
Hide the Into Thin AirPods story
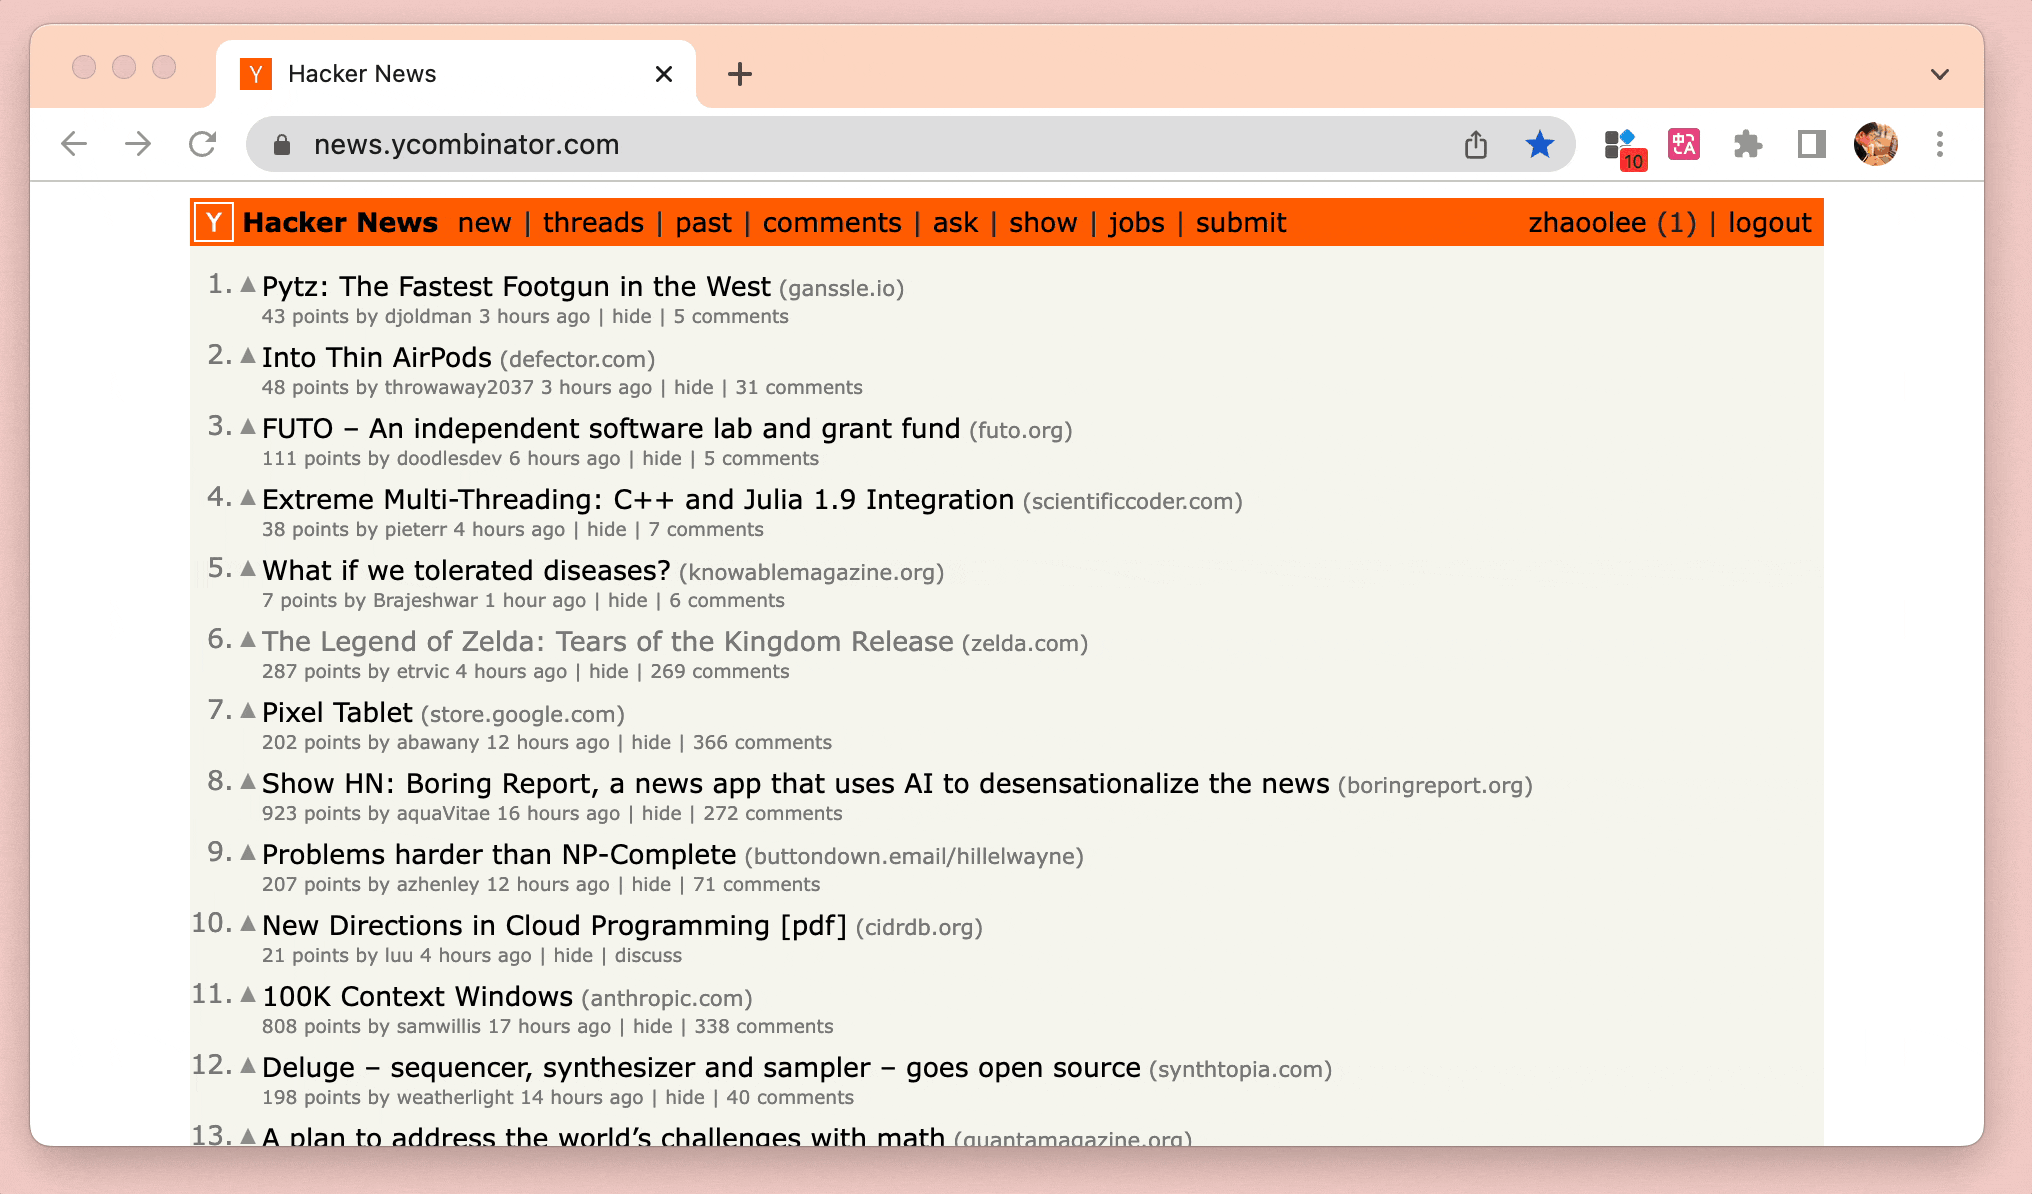pyautogui.click(x=693, y=387)
